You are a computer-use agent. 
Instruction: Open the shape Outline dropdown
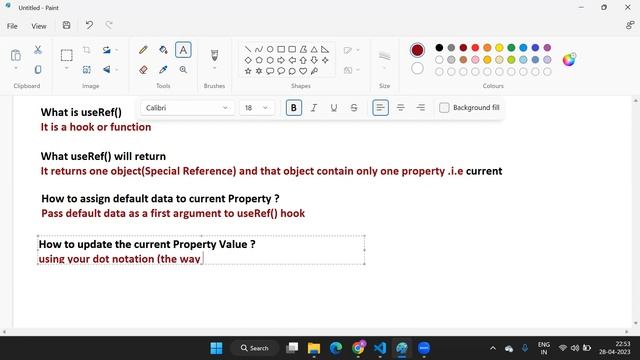tap(351, 50)
